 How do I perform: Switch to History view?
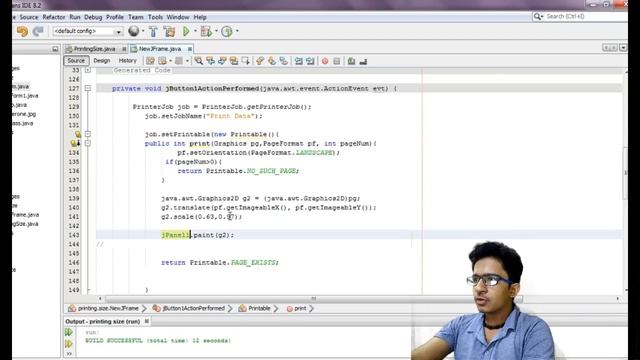pyautogui.click(x=127, y=61)
